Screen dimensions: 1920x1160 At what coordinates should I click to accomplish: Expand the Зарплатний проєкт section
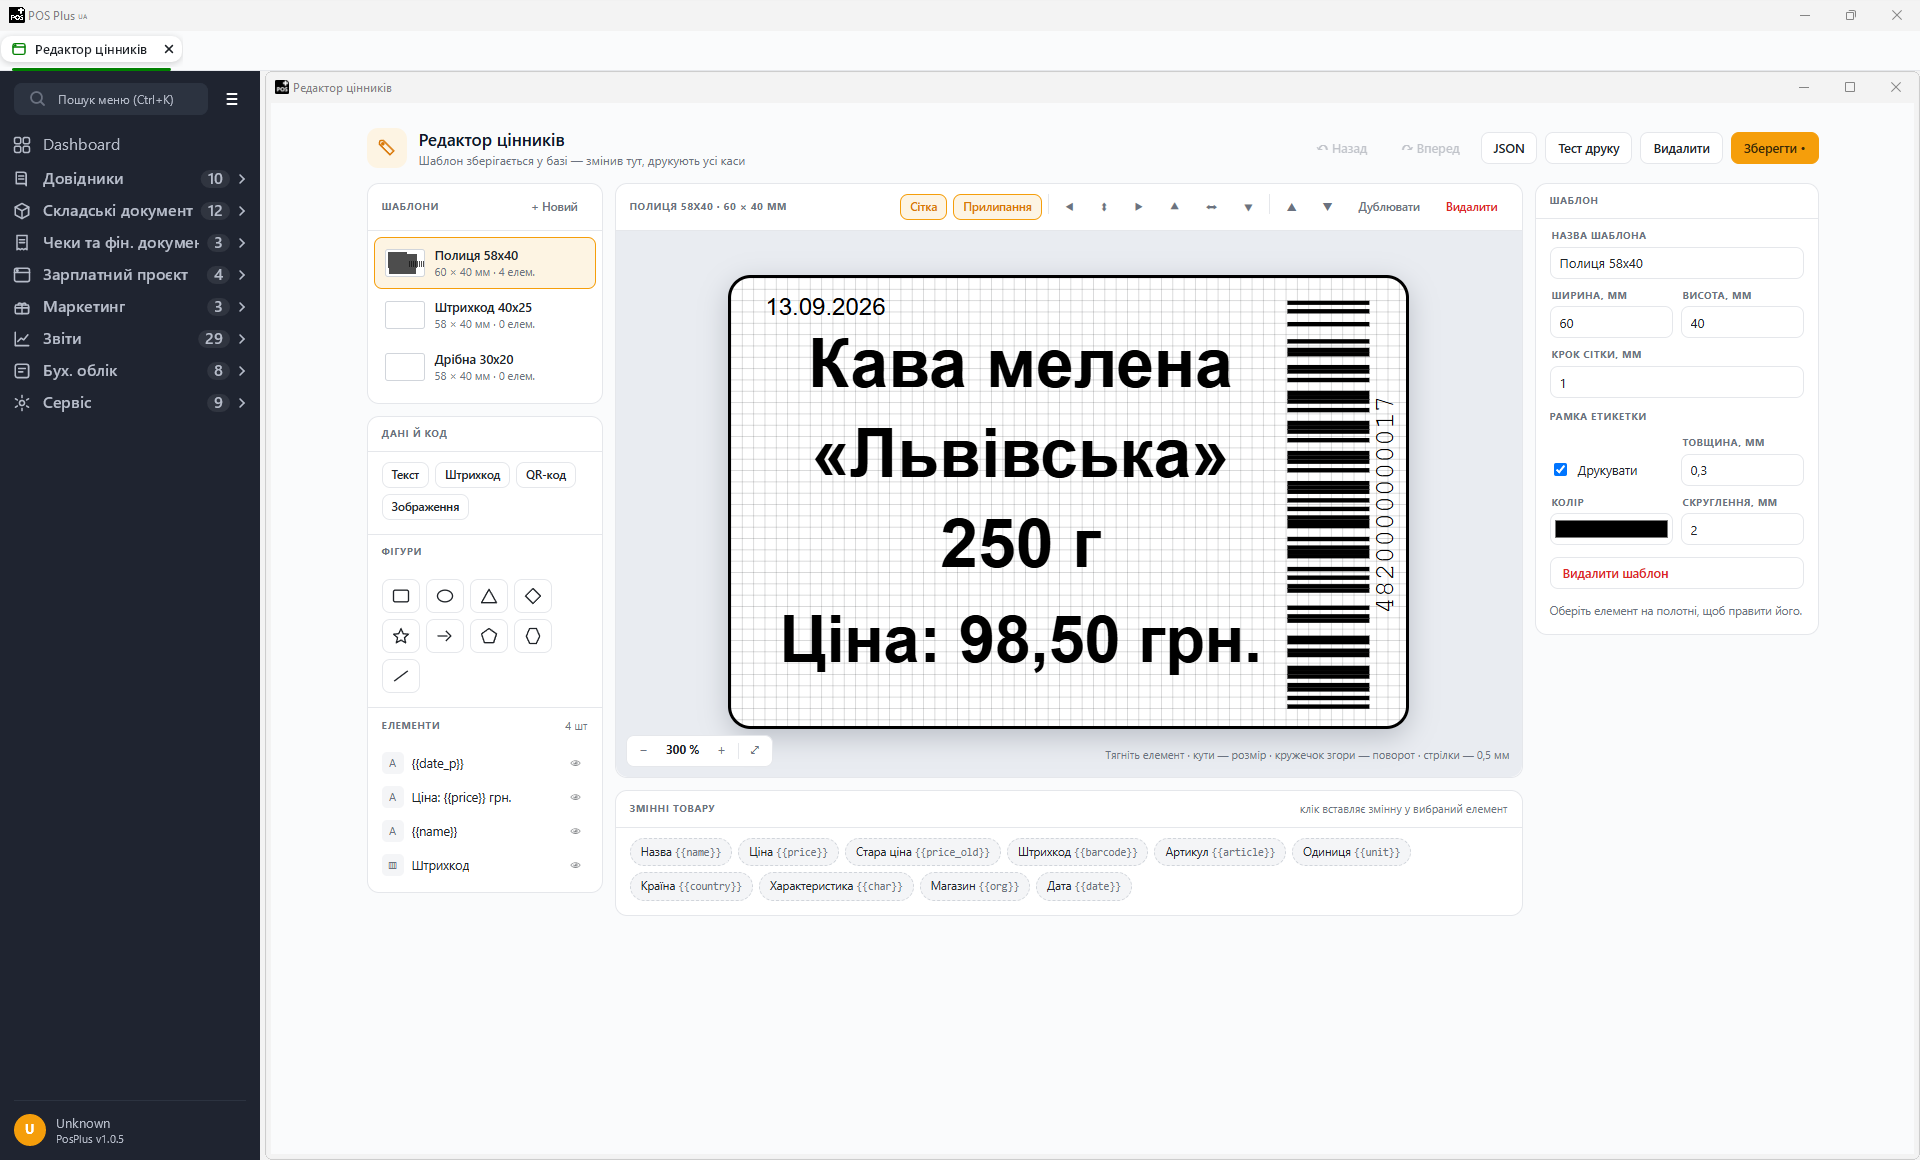click(x=130, y=275)
